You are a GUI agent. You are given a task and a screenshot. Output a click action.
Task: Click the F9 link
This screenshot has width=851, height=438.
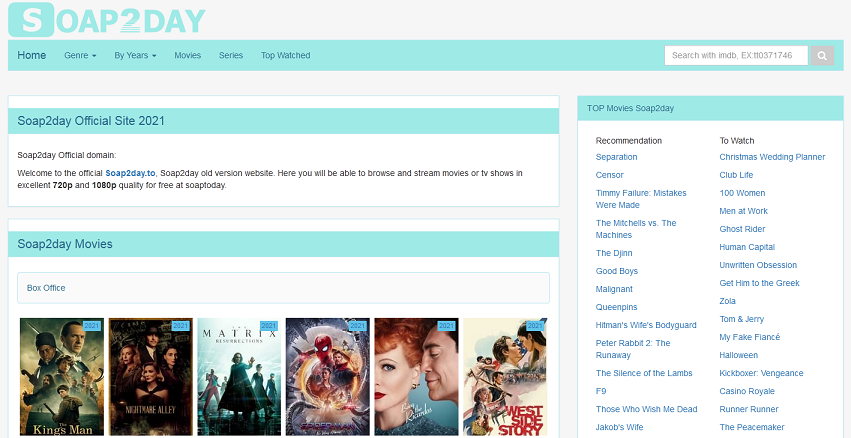pos(601,391)
